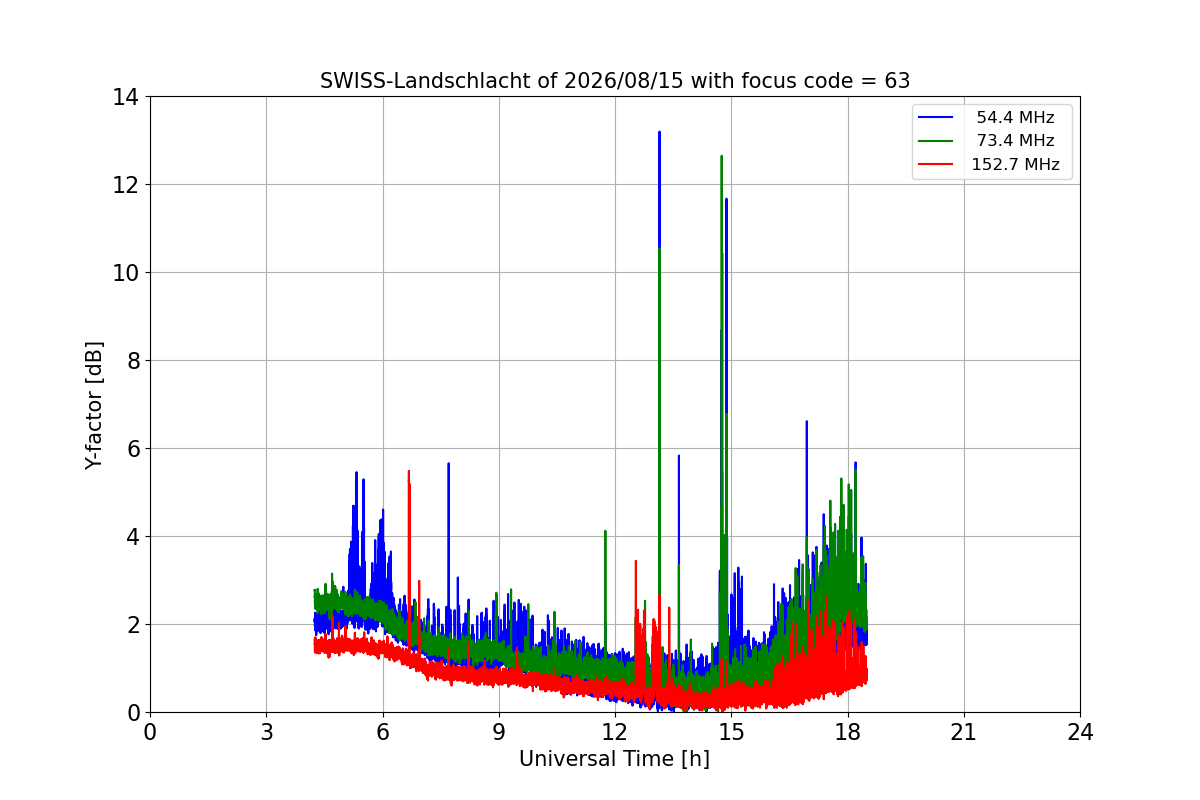Click the y-axis tick label 14

[126, 97]
